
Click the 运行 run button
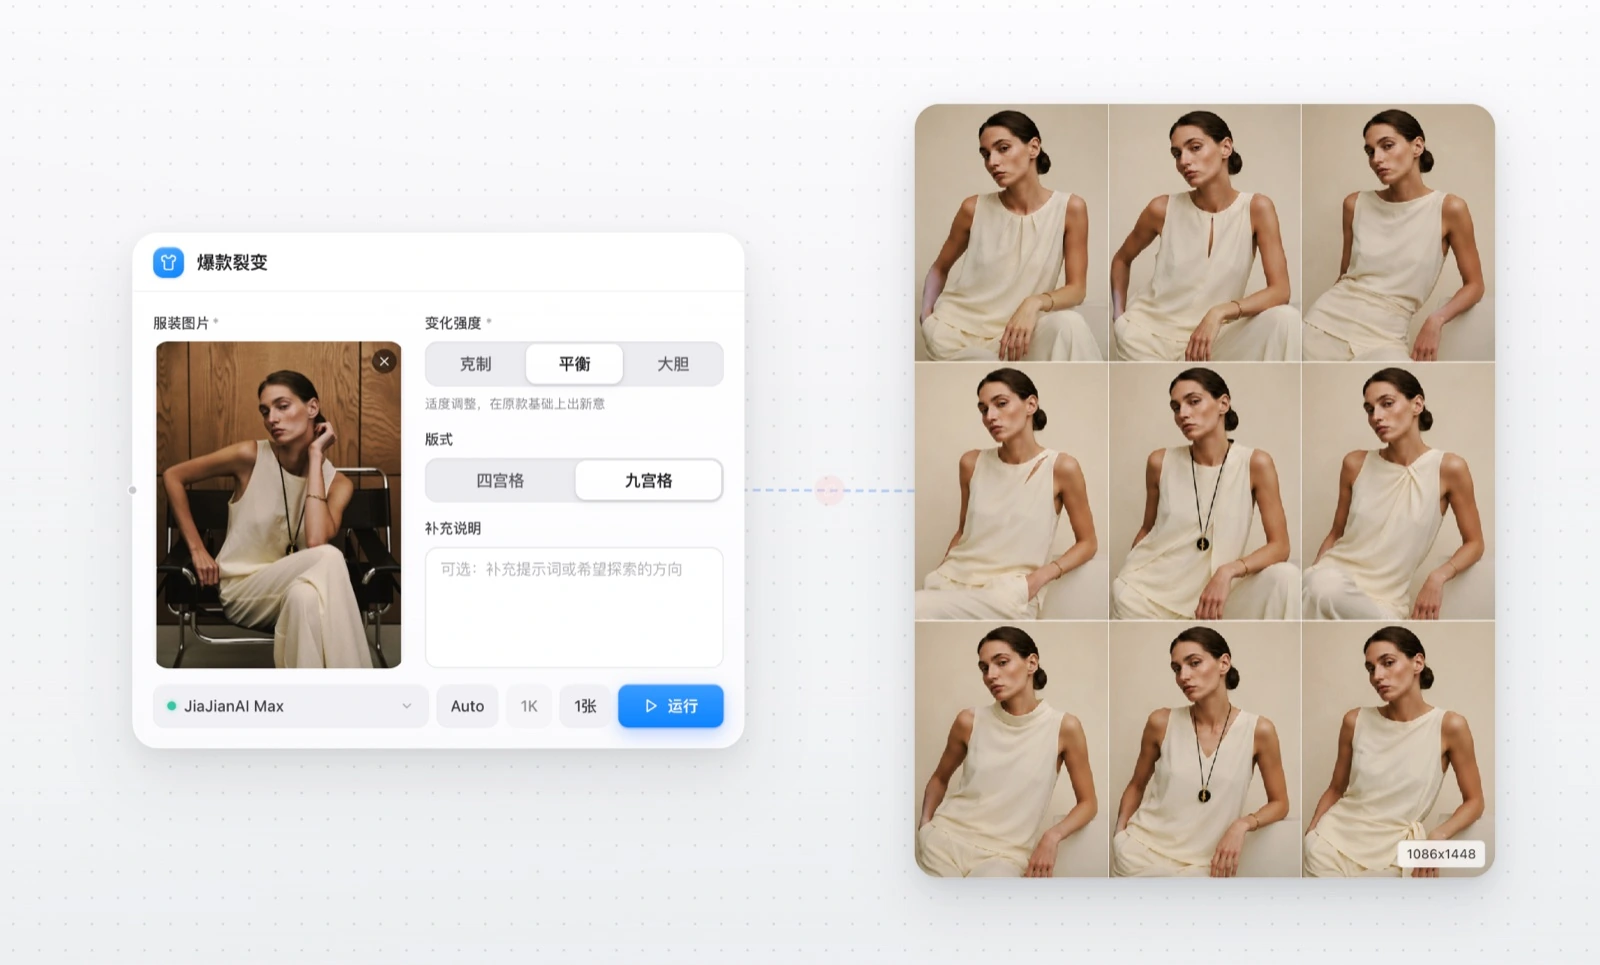pos(671,706)
